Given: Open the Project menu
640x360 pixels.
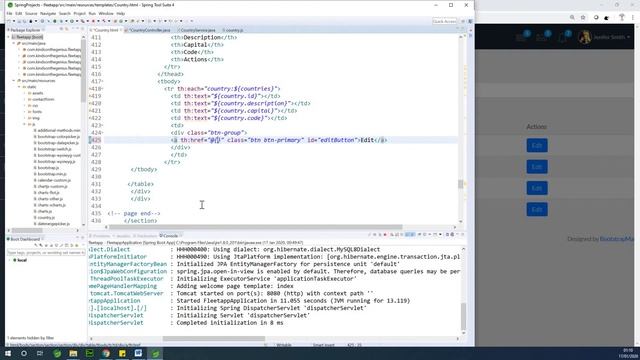Looking at the screenshot, I should [80, 13].
